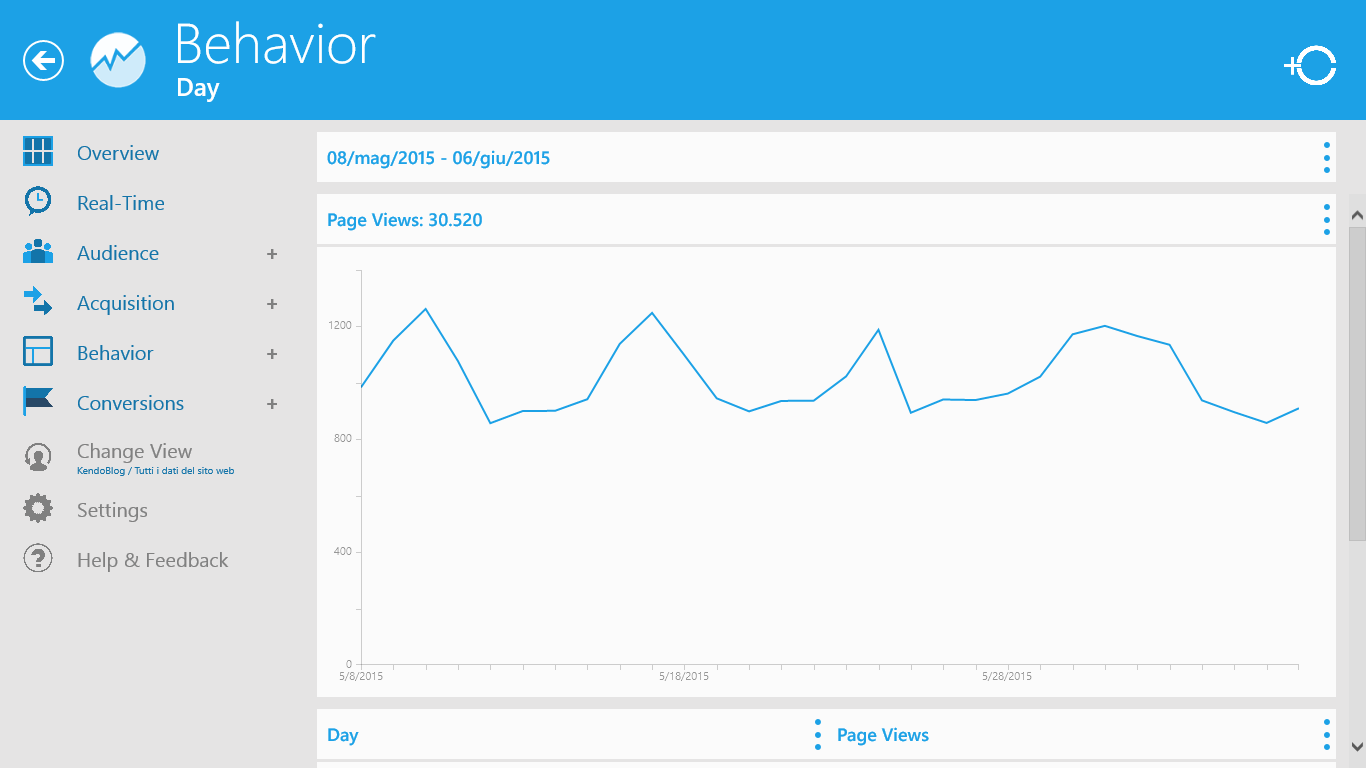Image resolution: width=1366 pixels, height=768 pixels.
Task: Click the analytics chart logo icon
Action: [x=118, y=60]
